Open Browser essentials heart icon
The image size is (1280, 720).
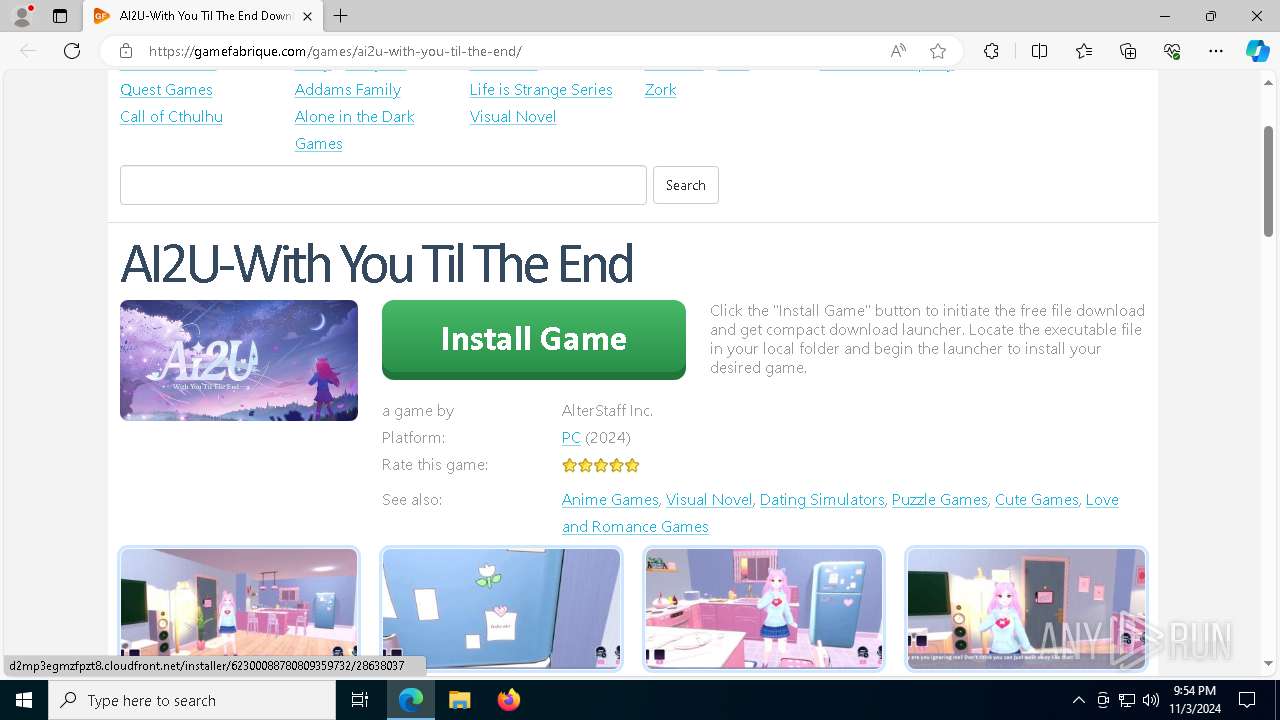[x=1172, y=51]
